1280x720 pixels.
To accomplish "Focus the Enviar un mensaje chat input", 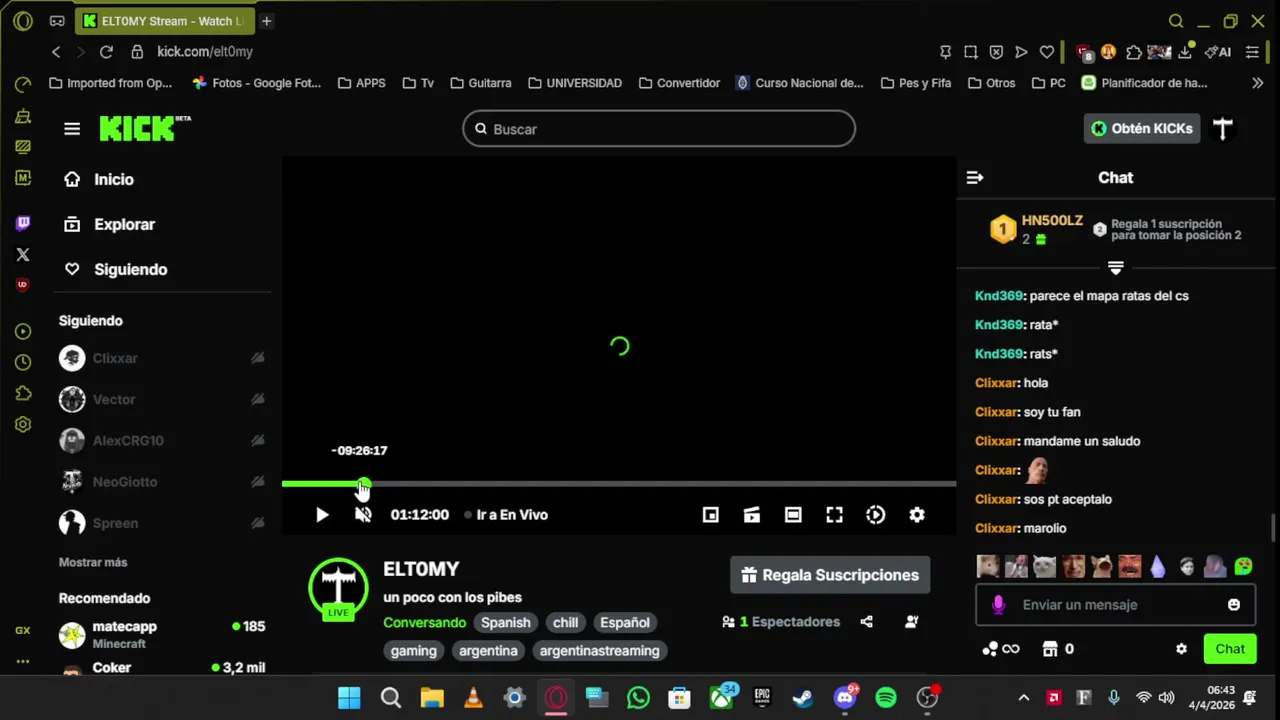I will [1116, 605].
